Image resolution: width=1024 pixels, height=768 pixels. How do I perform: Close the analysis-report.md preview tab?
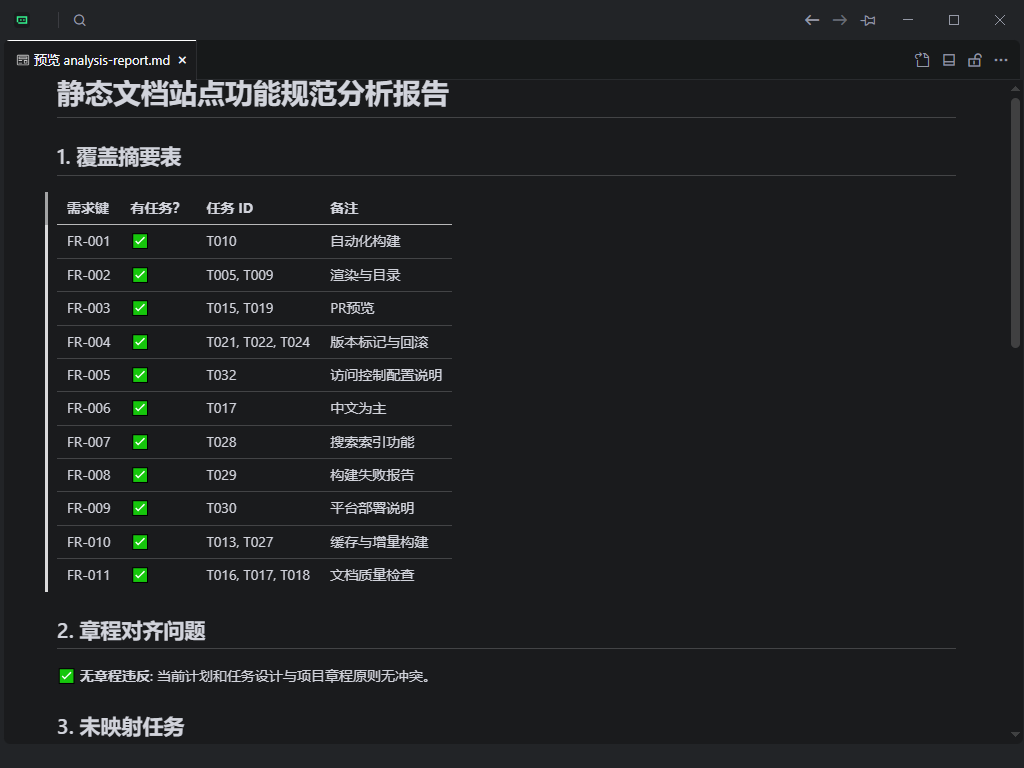(x=182, y=60)
